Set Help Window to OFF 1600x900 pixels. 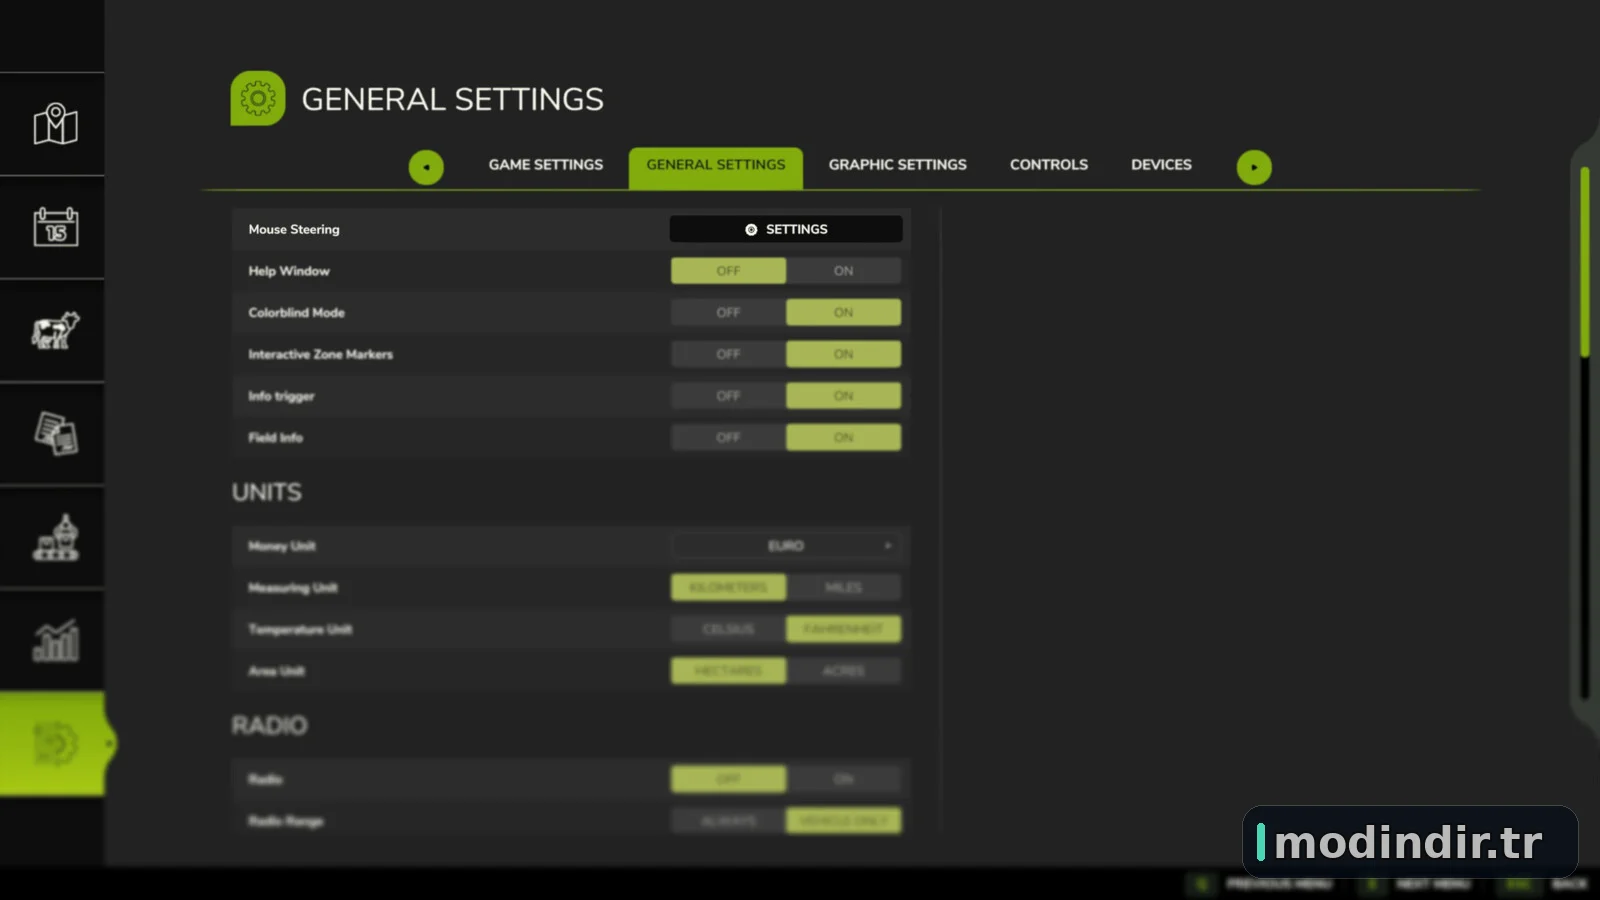tap(728, 271)
